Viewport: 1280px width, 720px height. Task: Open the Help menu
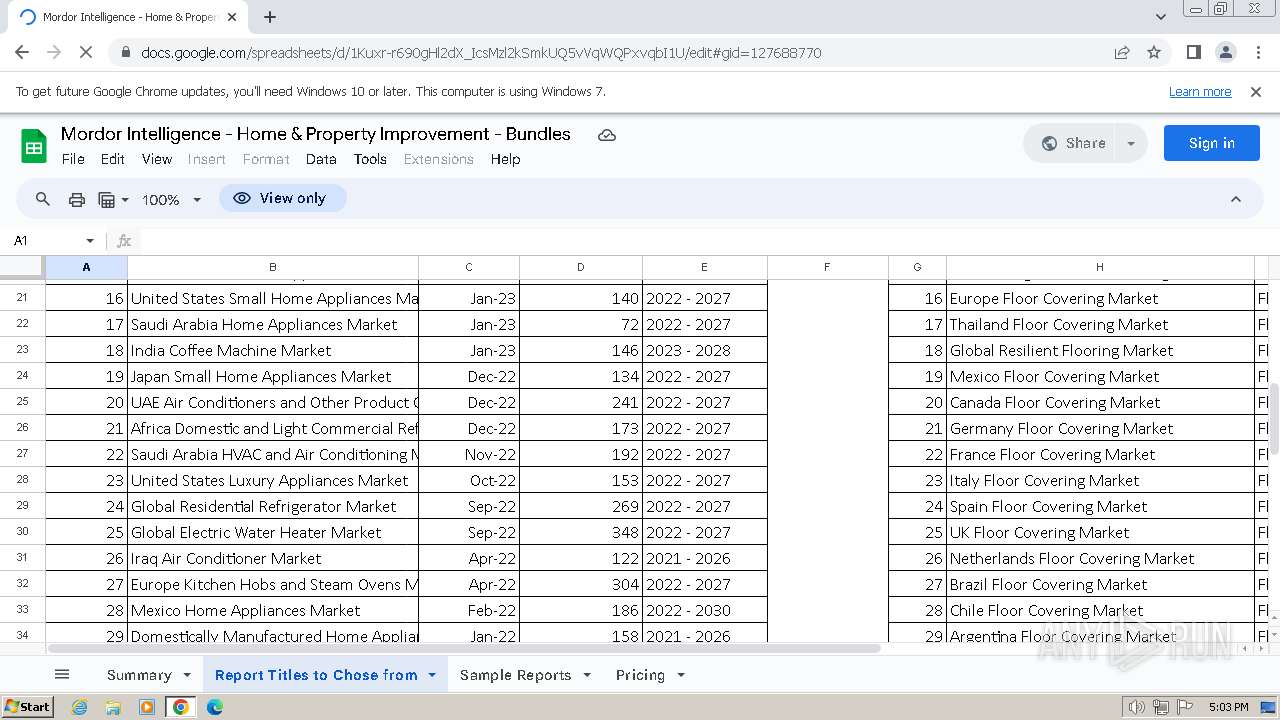[505, 159]
